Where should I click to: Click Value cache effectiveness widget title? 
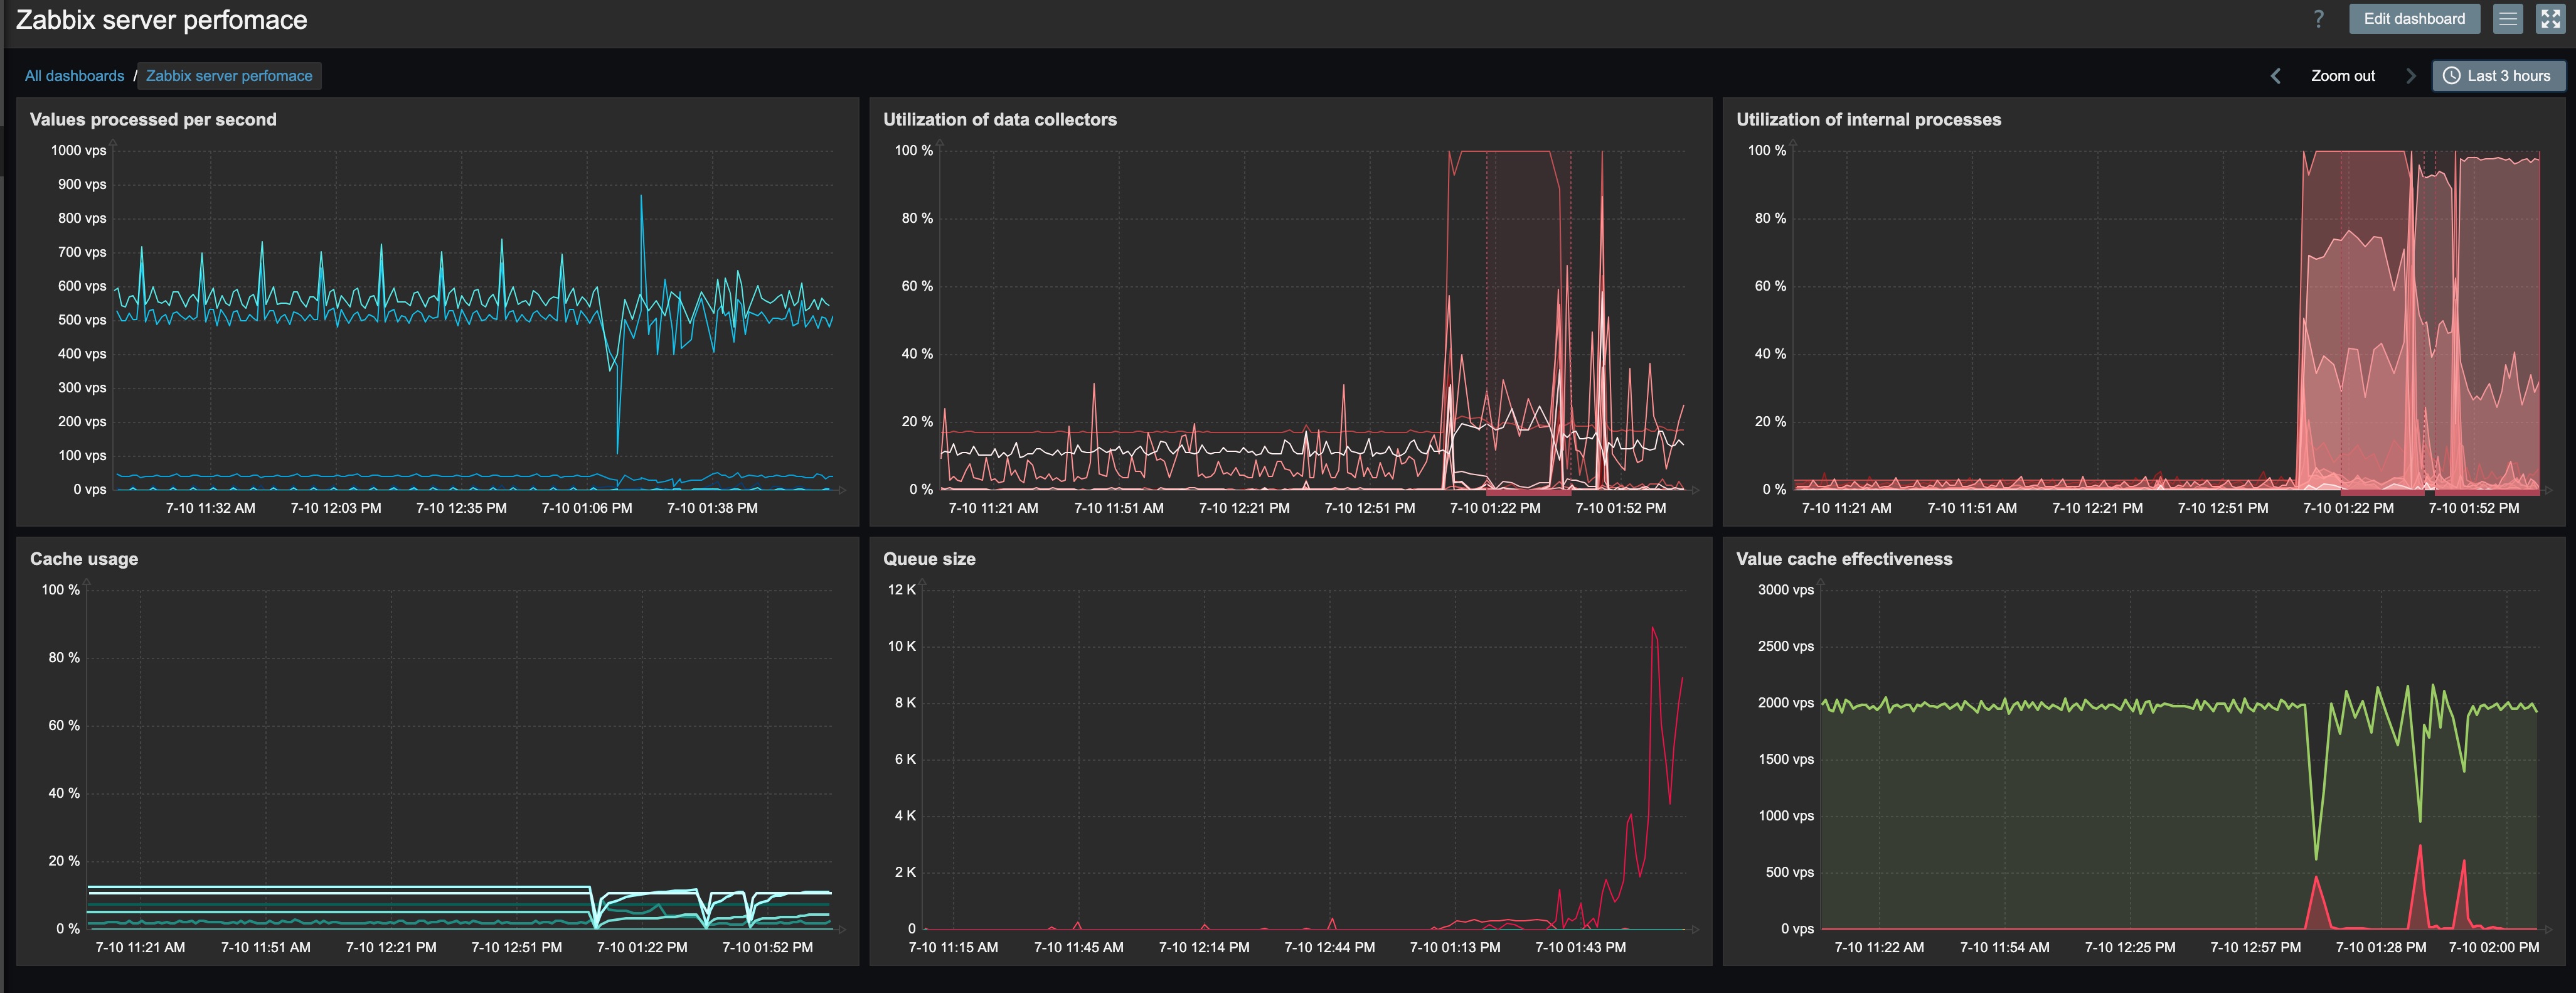[1844, 559]
